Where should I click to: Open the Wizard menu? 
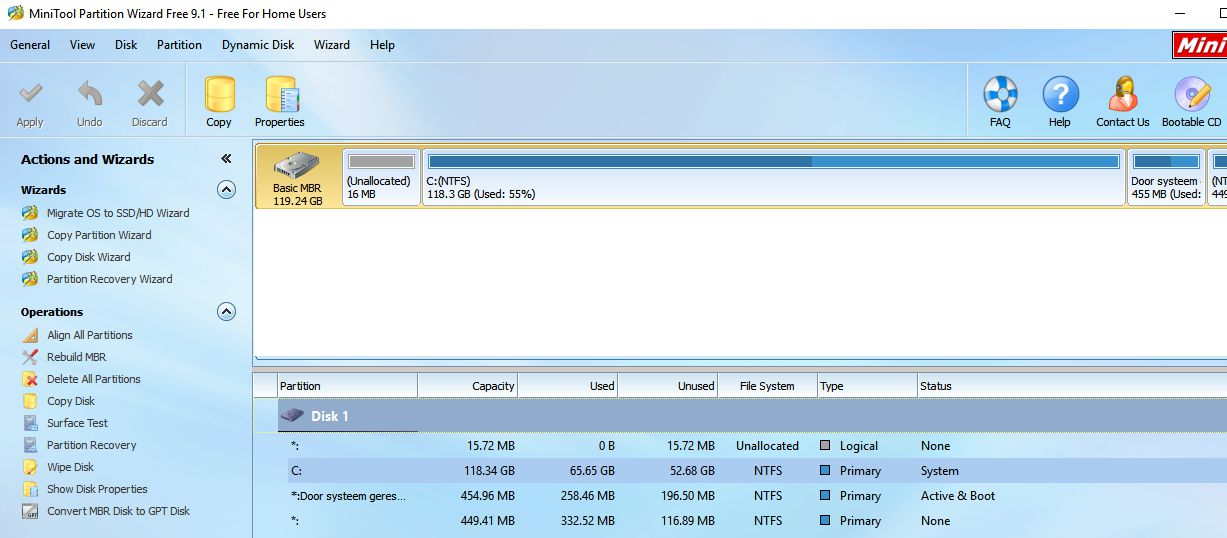coord(332,45)
